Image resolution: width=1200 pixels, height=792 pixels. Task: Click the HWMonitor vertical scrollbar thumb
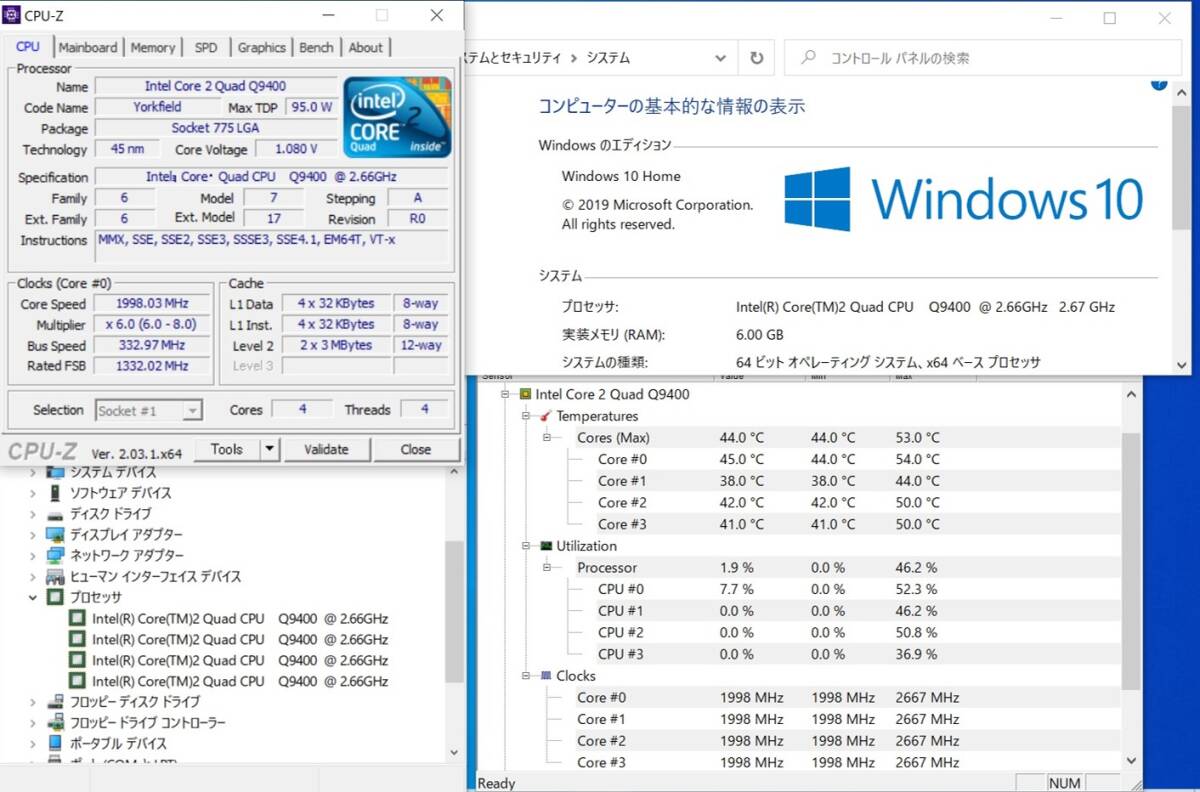[x=1130, y=560]
